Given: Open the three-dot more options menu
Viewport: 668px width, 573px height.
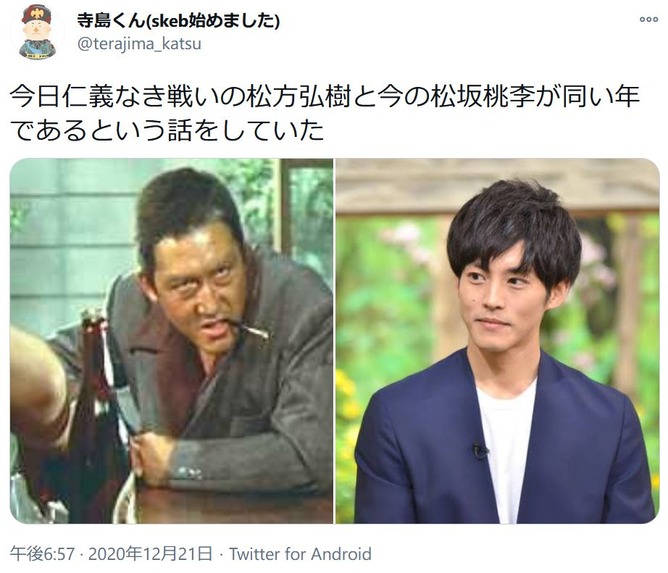Looking at the screenshot, I should click(648, 19).
